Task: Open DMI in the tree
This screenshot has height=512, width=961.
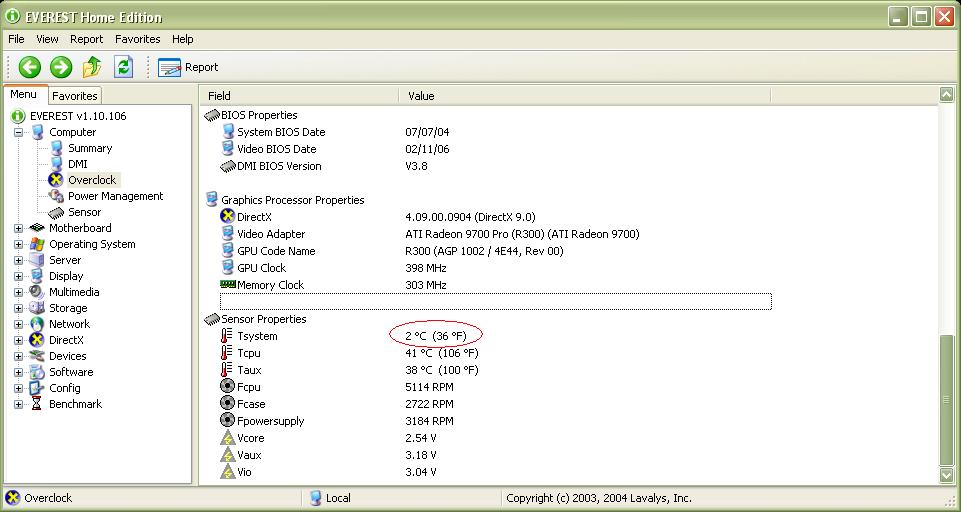Action: pos(77,164)
